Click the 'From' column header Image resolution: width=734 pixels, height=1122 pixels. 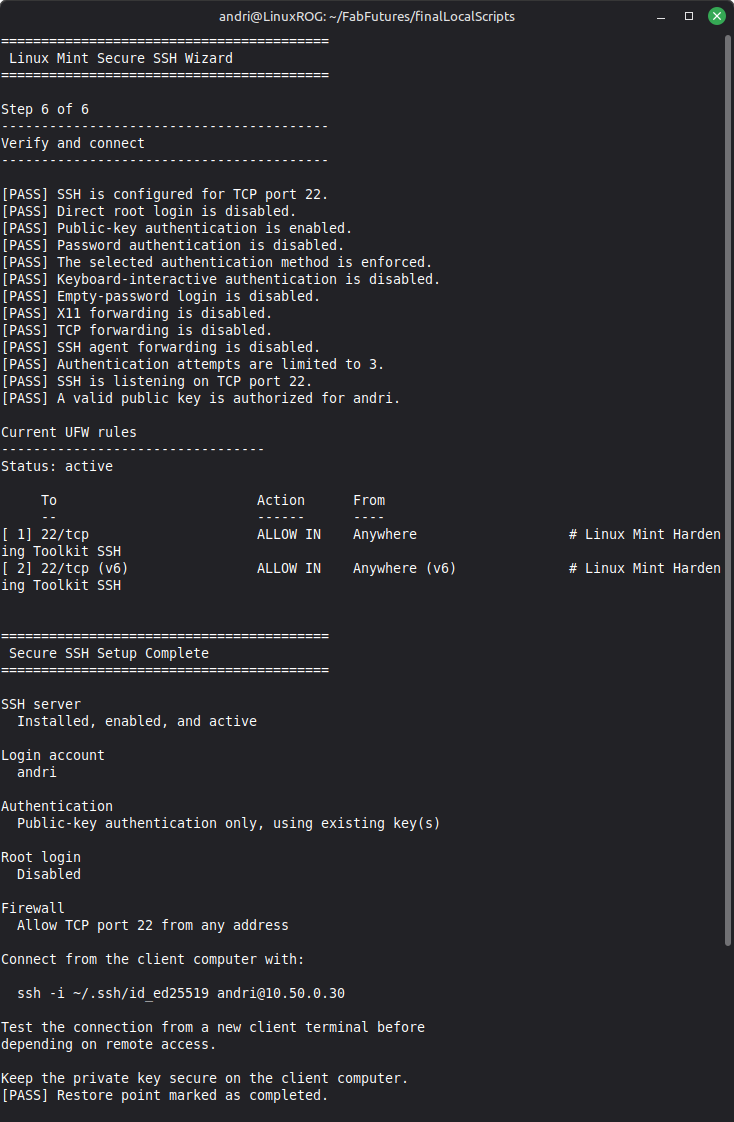[368, 500]
